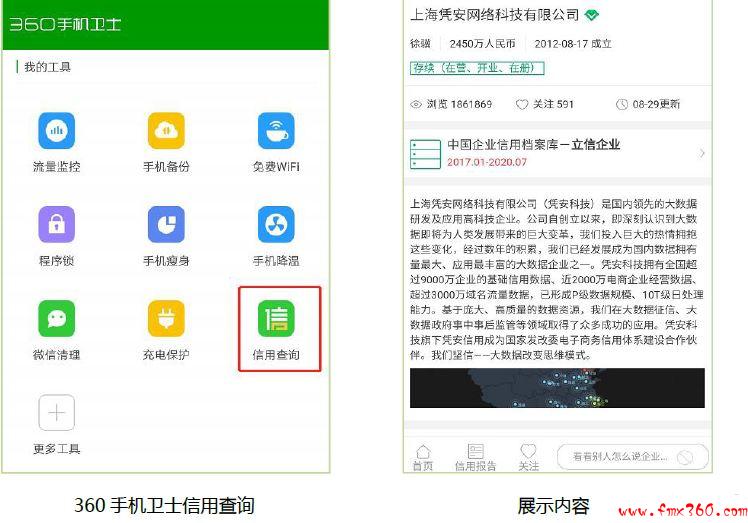The image size is (748, 523).
Task: Open the 信用报告 credit report tab
Action: pyautogui.click(x=475, y=458)
